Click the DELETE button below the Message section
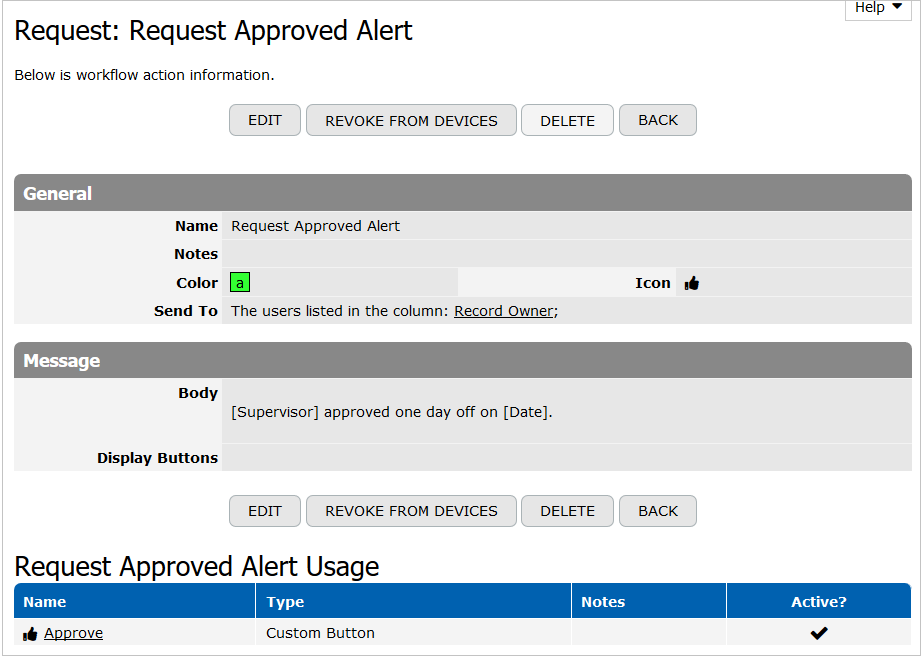 click(x=567, y=511)
